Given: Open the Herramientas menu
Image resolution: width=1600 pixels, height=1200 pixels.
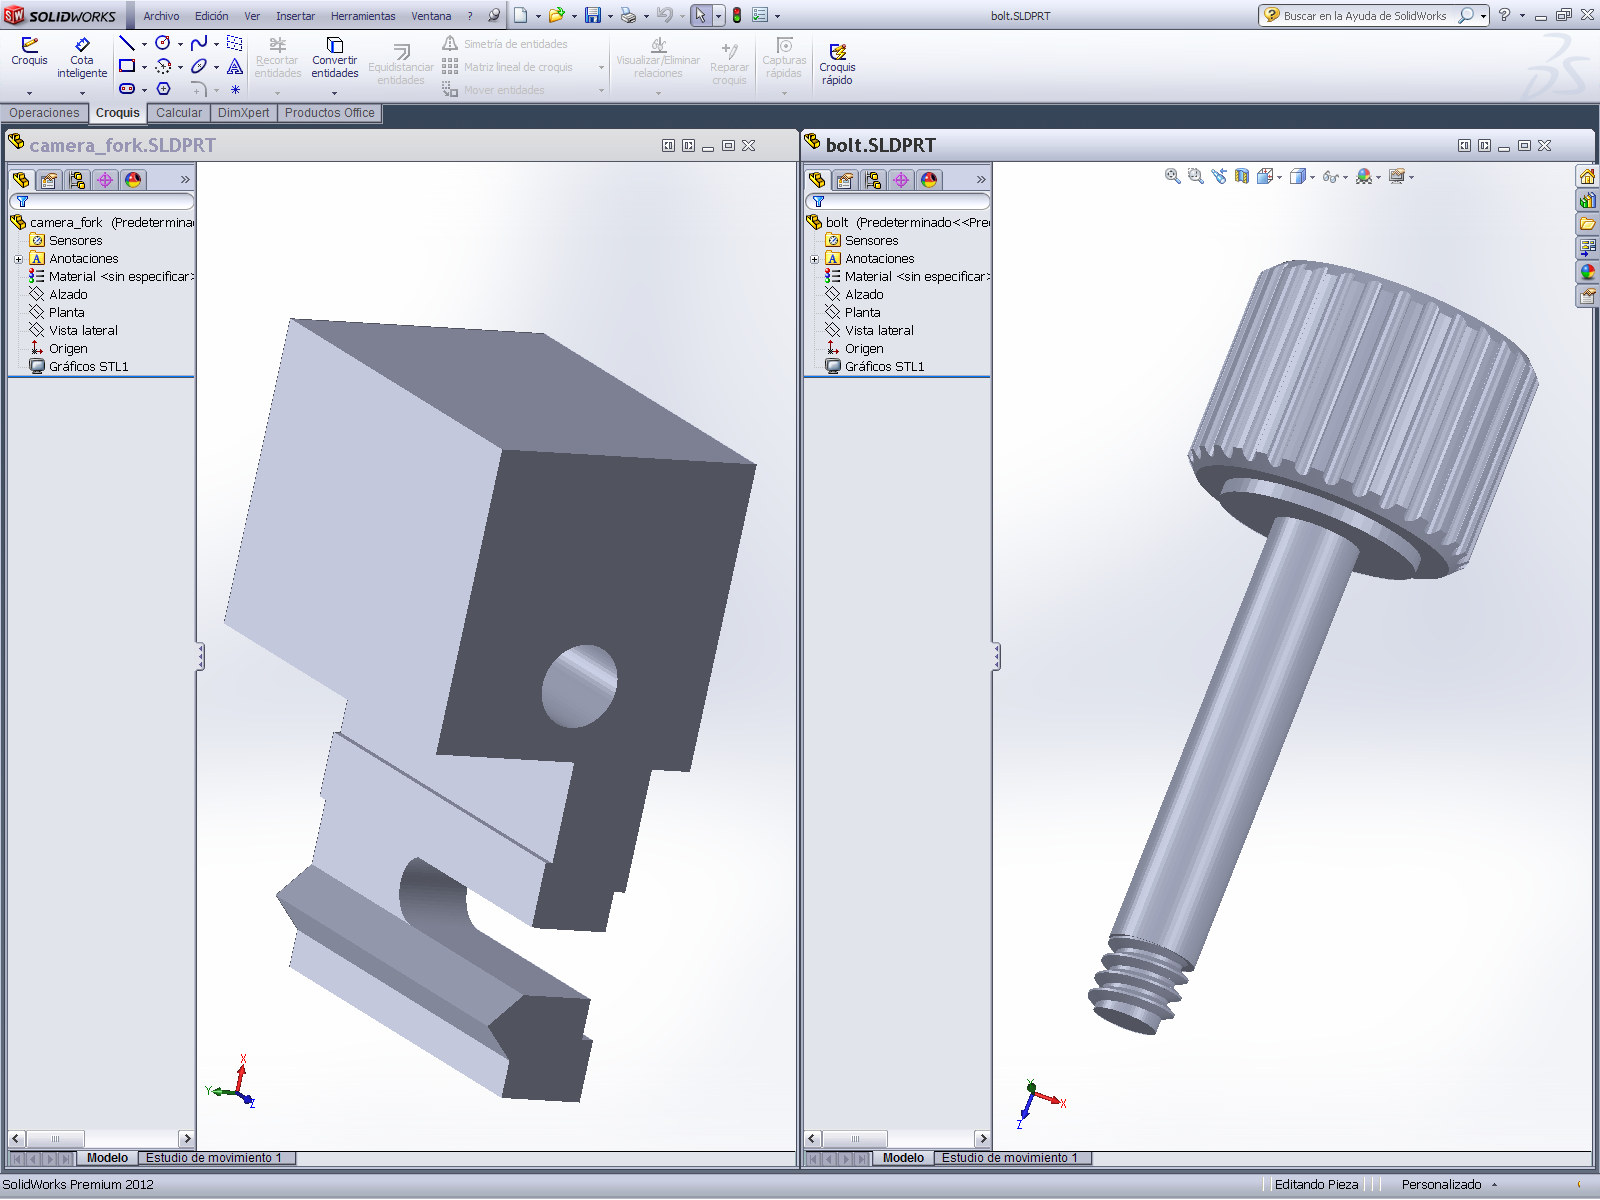Looking at the screenshot, I should pos(363,16).
